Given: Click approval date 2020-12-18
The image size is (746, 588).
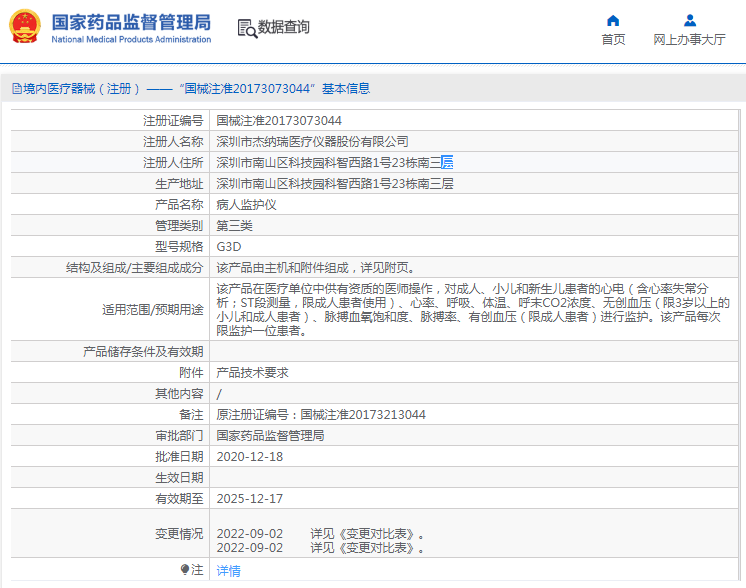Looking at the screenshot, I should coord(250,457).
